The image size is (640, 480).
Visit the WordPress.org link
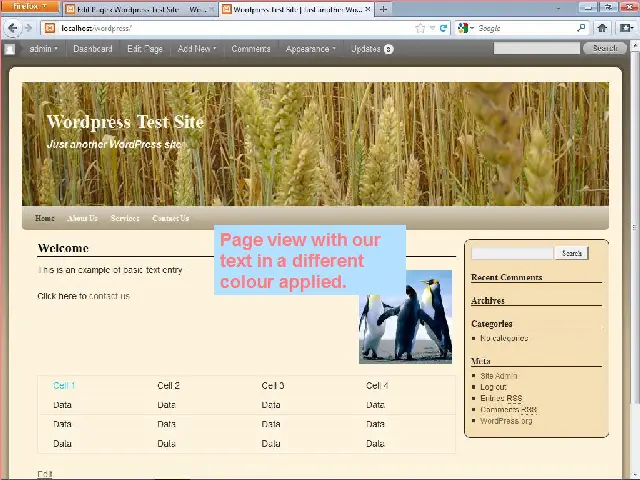(x=506, y=421)
